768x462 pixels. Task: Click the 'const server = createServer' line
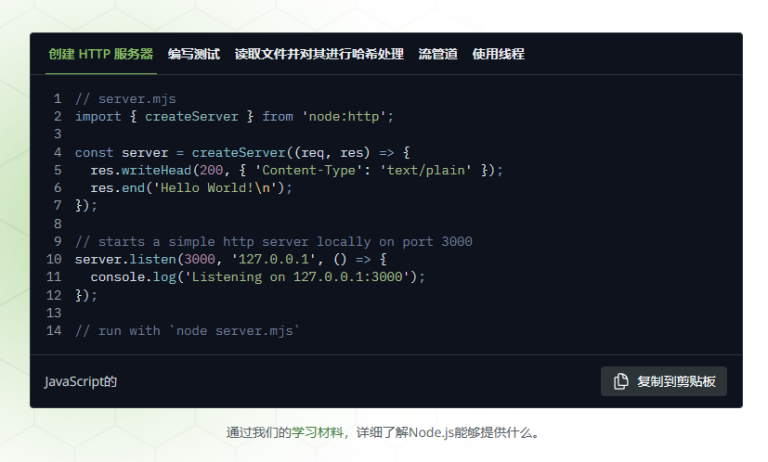[242, 152]
